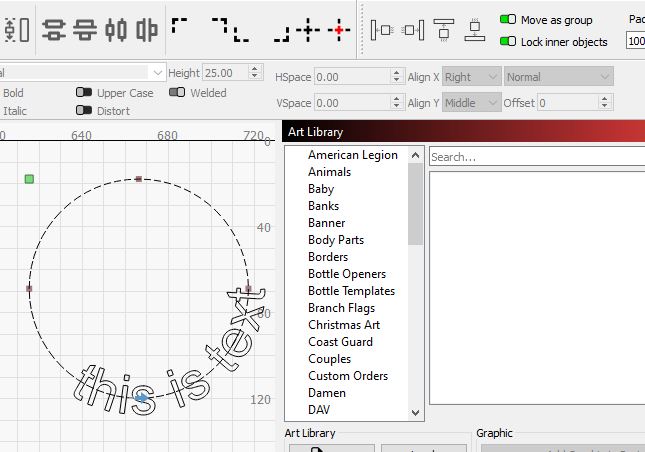Toggle Lock inner objects switch
Image resolution: width=645 pixels, height=452 pixels.
[508, 41]
